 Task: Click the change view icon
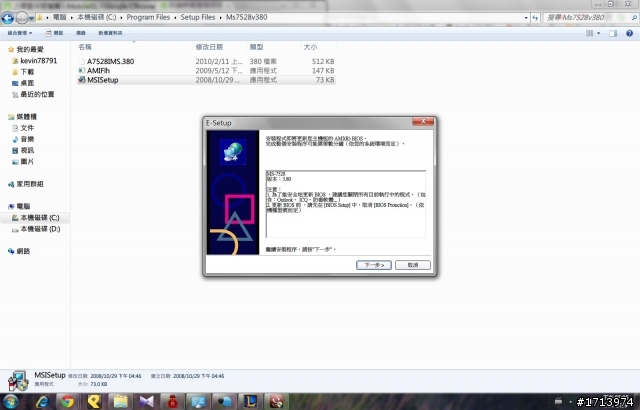pyautogui.click(x=589, y=33)
